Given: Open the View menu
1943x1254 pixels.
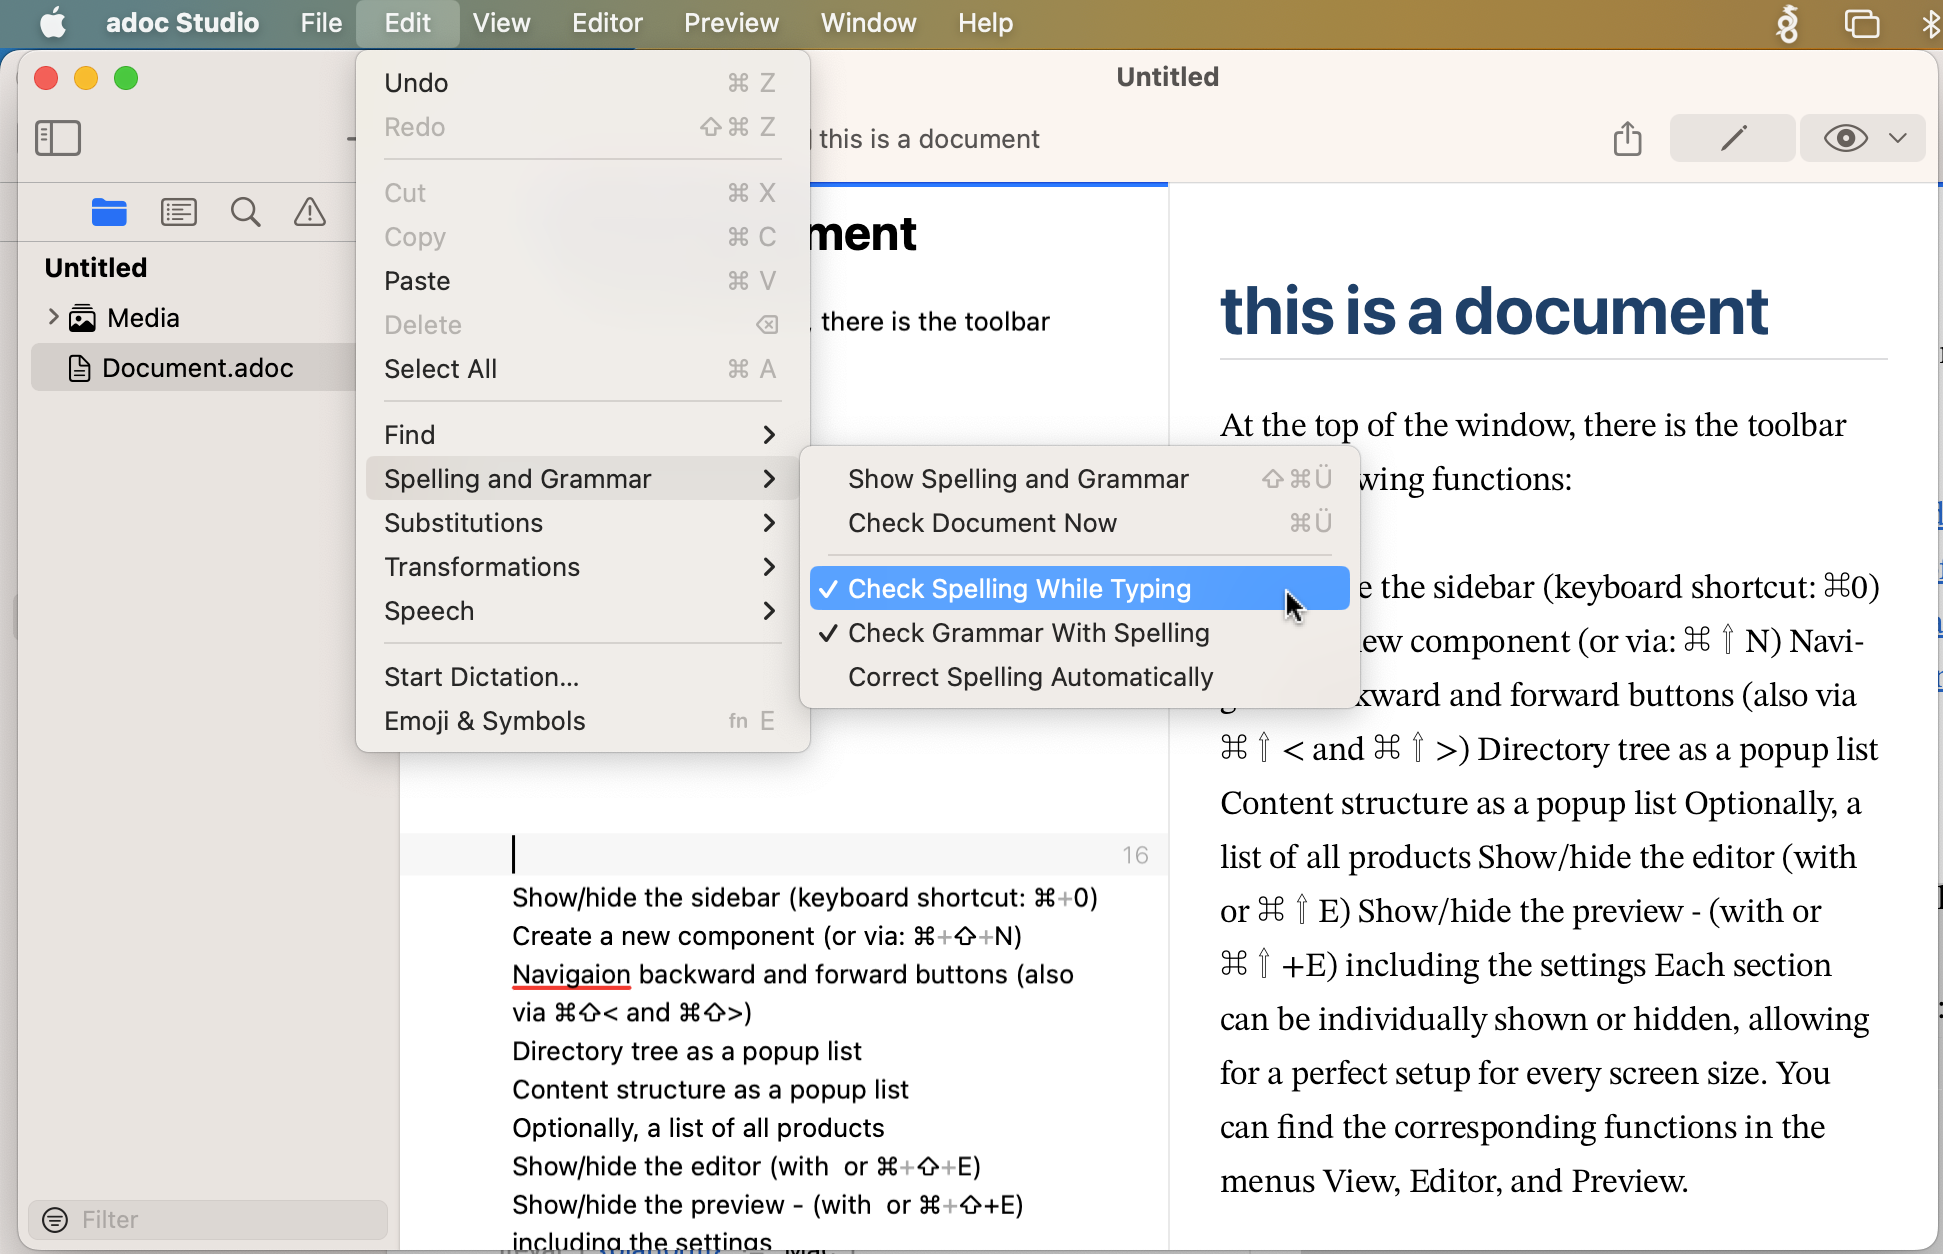Looking at the screenshot, I should pos(501,22).
